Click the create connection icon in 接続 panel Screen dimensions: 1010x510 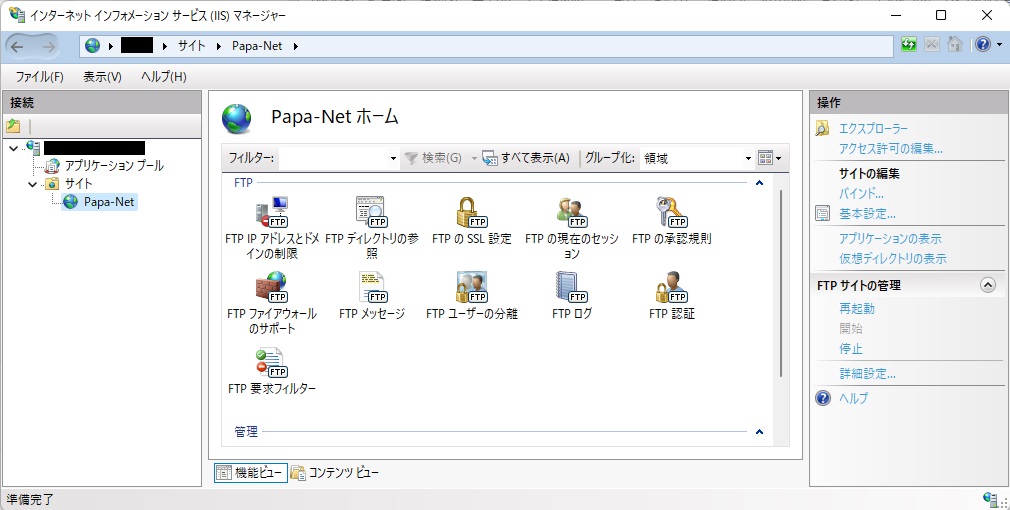[13, 126]
